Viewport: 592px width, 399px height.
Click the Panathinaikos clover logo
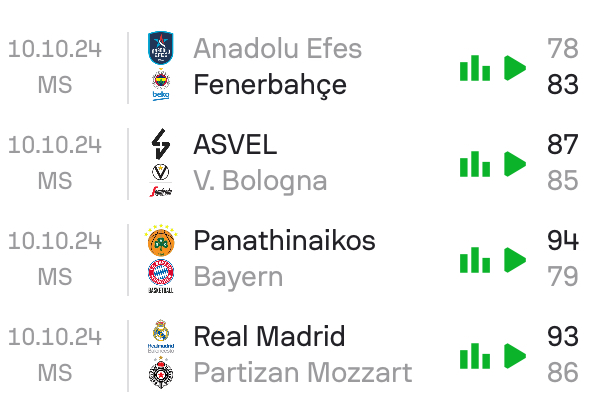pyautogui.click(x=161, y=240)
